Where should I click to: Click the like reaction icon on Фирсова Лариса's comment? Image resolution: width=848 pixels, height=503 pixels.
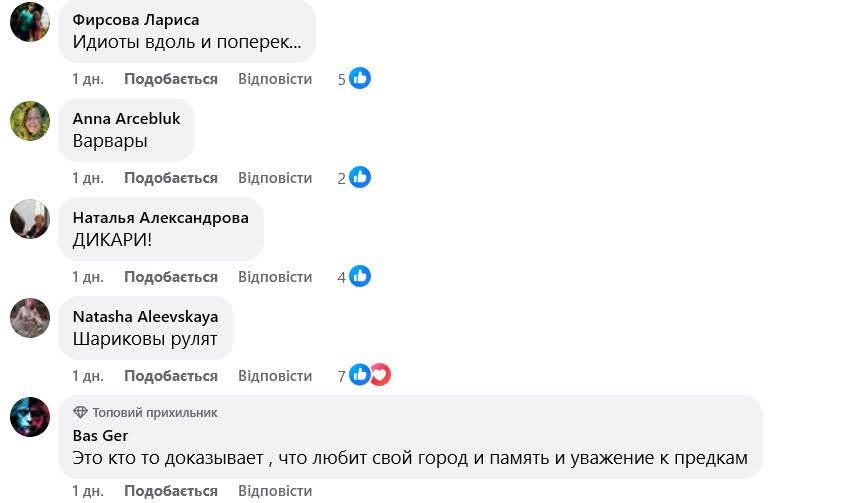pyautogui.click(x=360, y=78)
